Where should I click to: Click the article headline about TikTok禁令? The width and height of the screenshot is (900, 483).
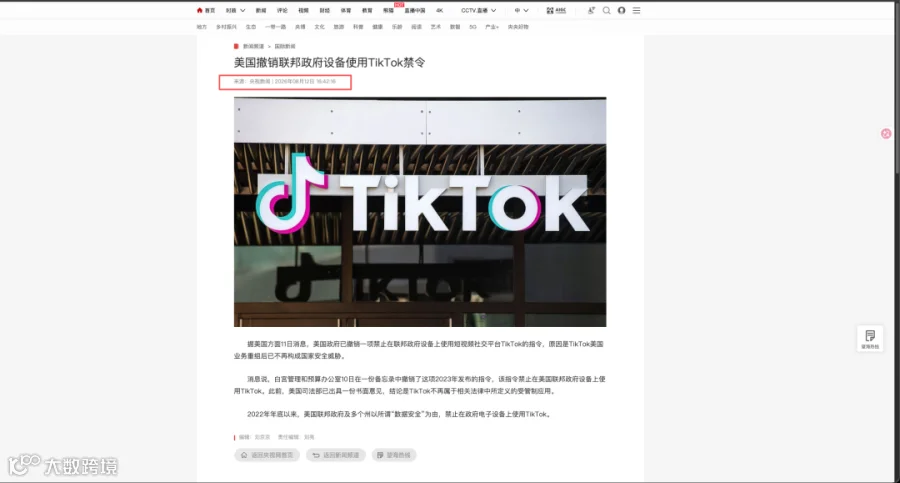click(x=329, y=63)
